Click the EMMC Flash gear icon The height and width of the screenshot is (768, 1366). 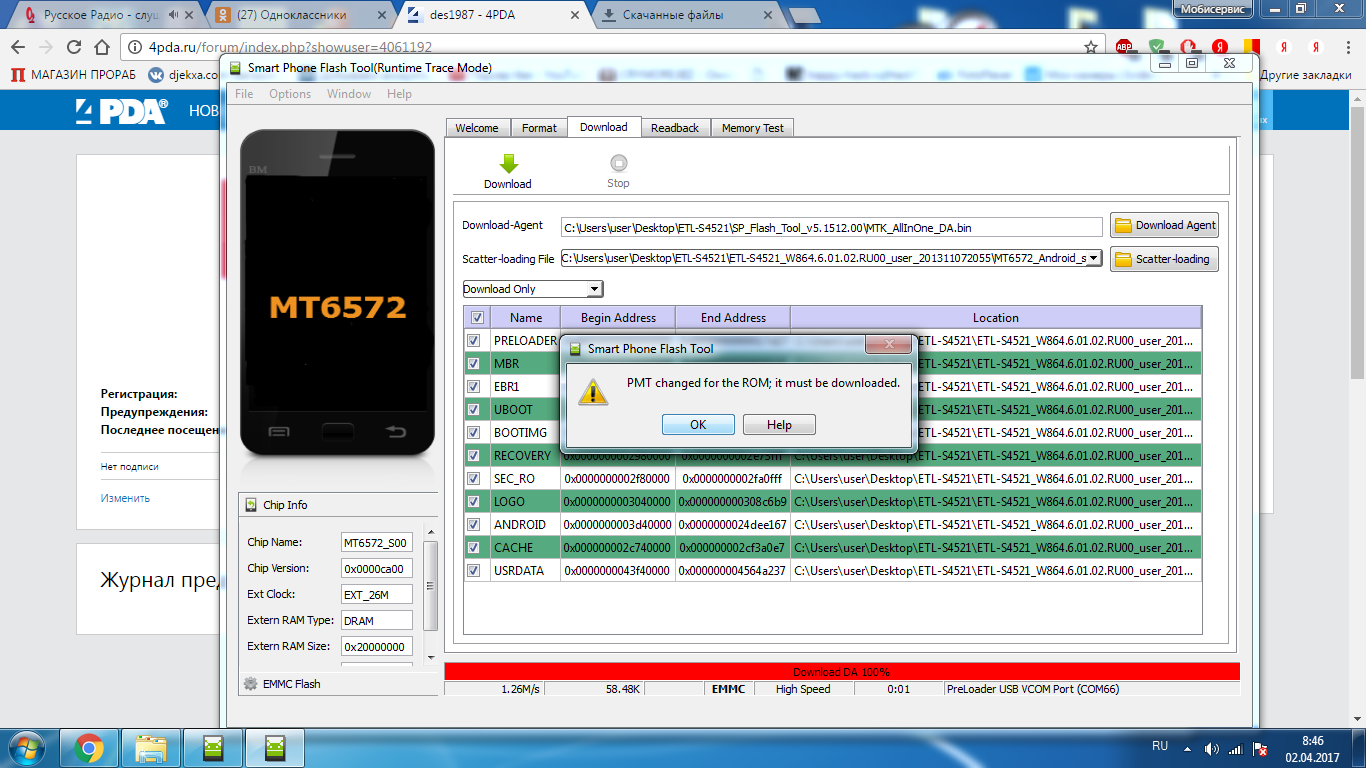[251, 684]
